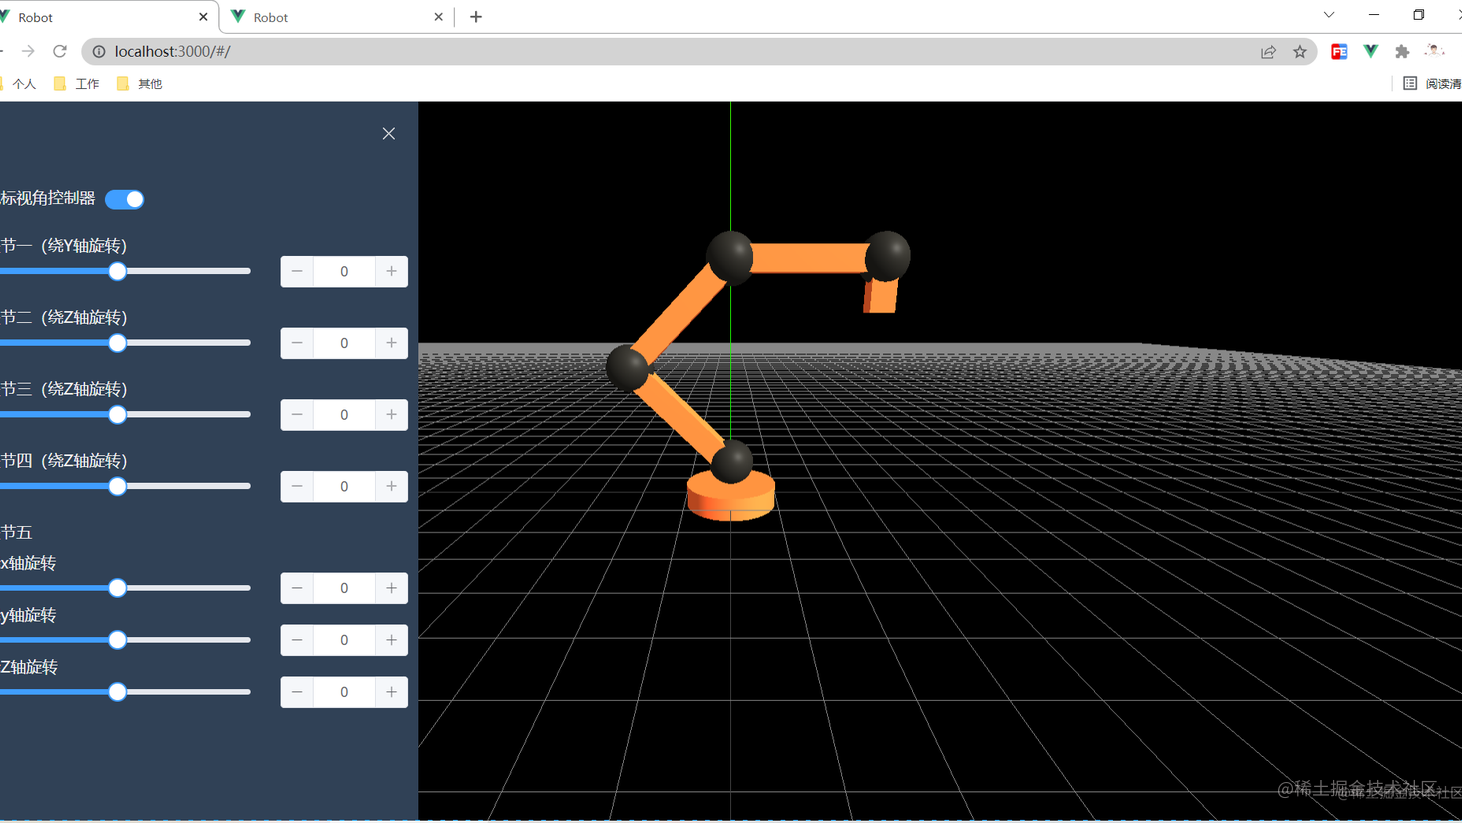Click the bookmark star in the address bar
Viewport: 1462px width, 823px height.
1298,51
